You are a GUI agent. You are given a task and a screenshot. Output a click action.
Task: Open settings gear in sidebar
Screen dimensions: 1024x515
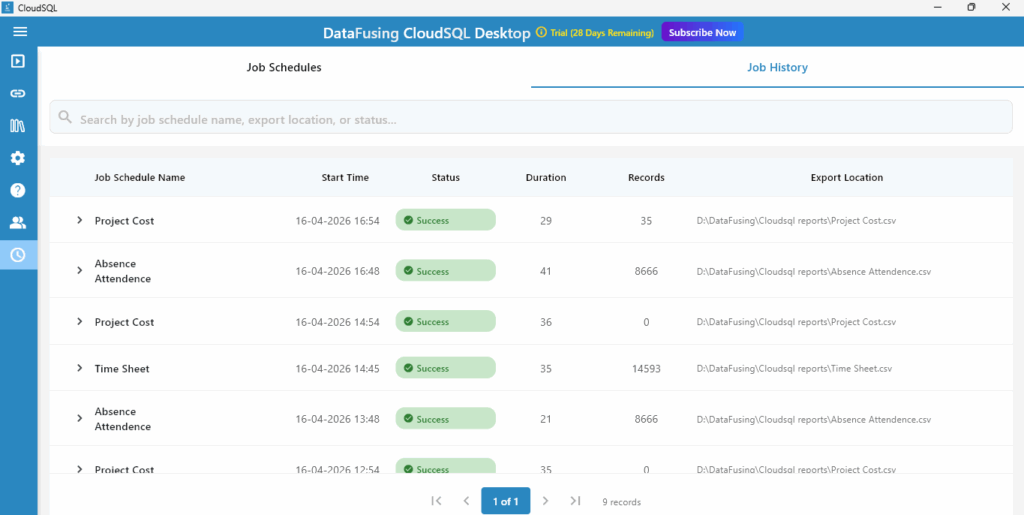pyautogui.click(x=18, y=158)
